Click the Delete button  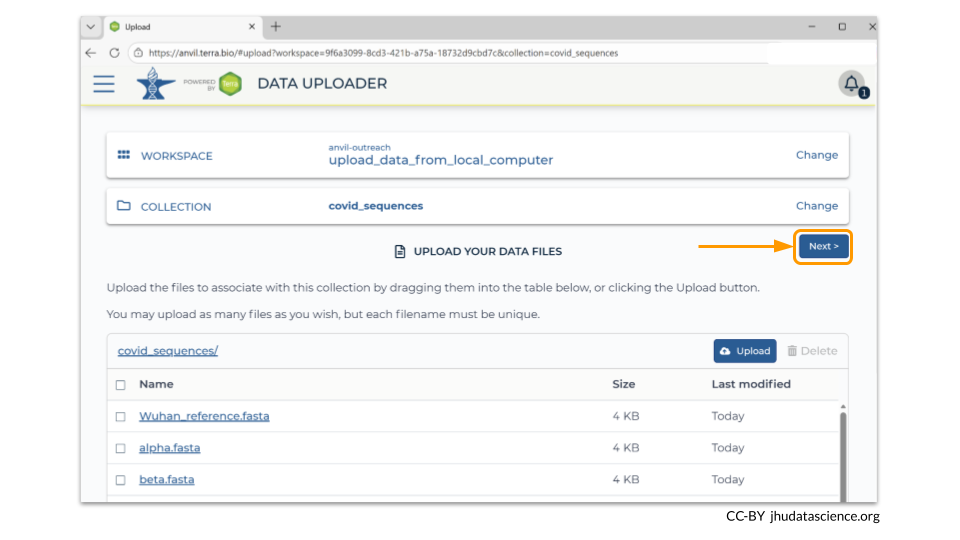[812, 351]
